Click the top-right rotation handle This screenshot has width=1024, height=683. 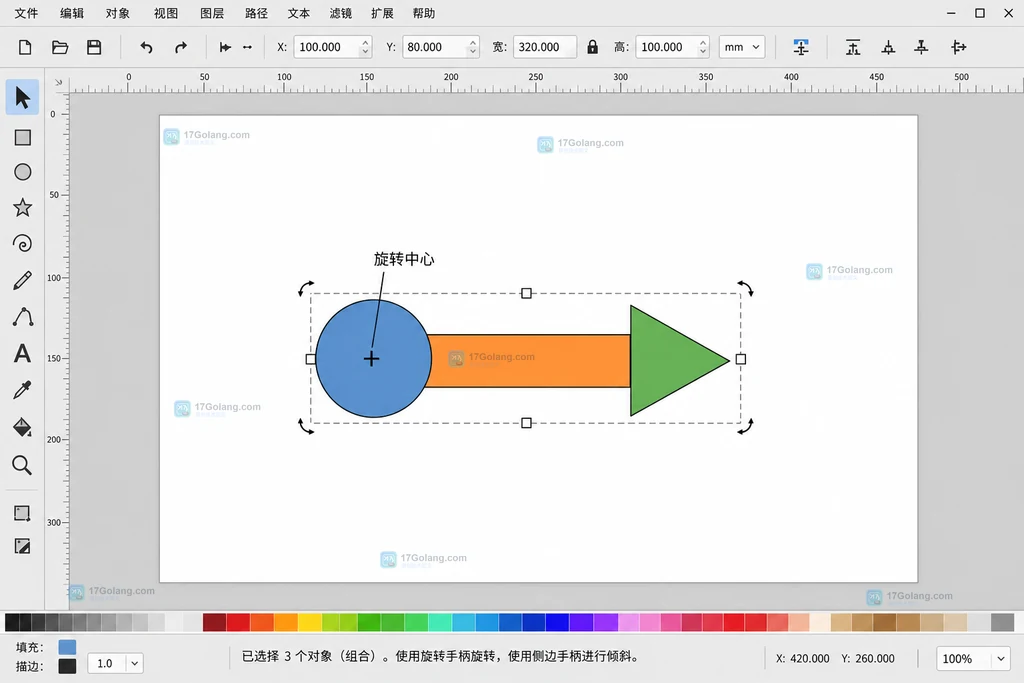[745, 288]
